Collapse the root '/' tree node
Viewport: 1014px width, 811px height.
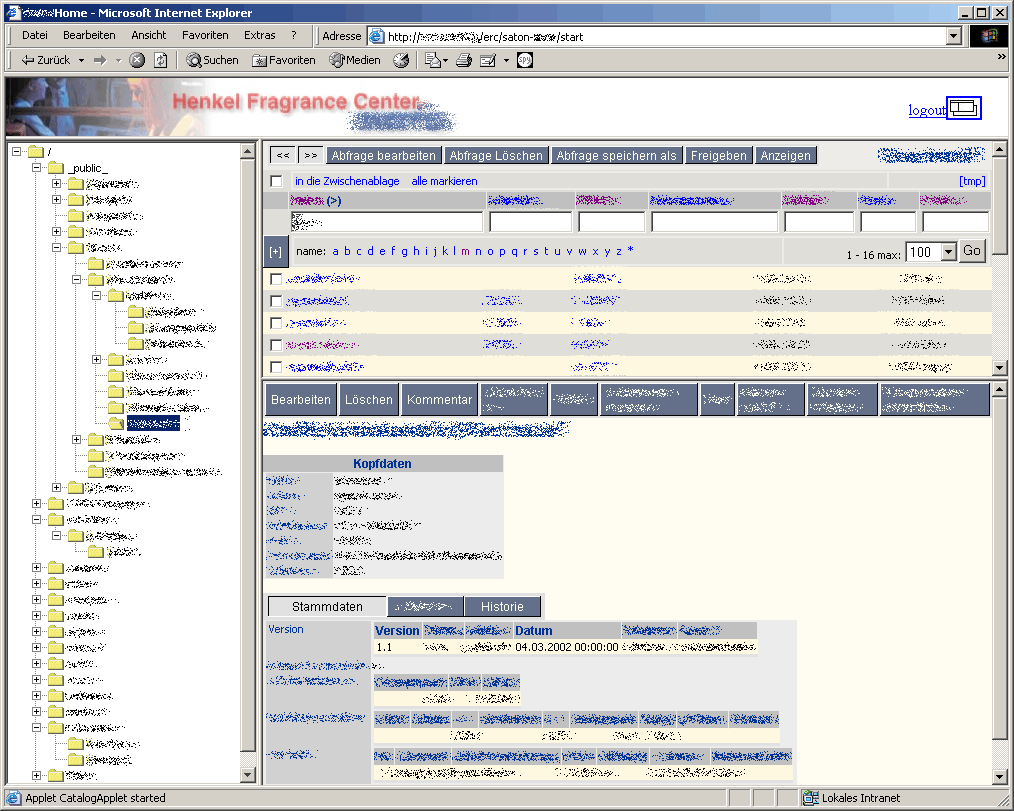(x=16, y=152)
